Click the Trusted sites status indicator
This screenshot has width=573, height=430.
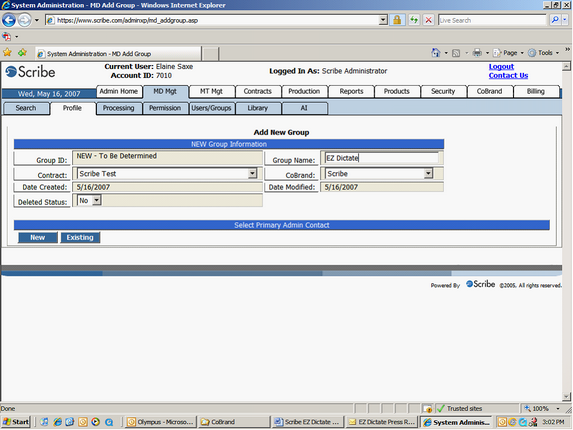460,408
